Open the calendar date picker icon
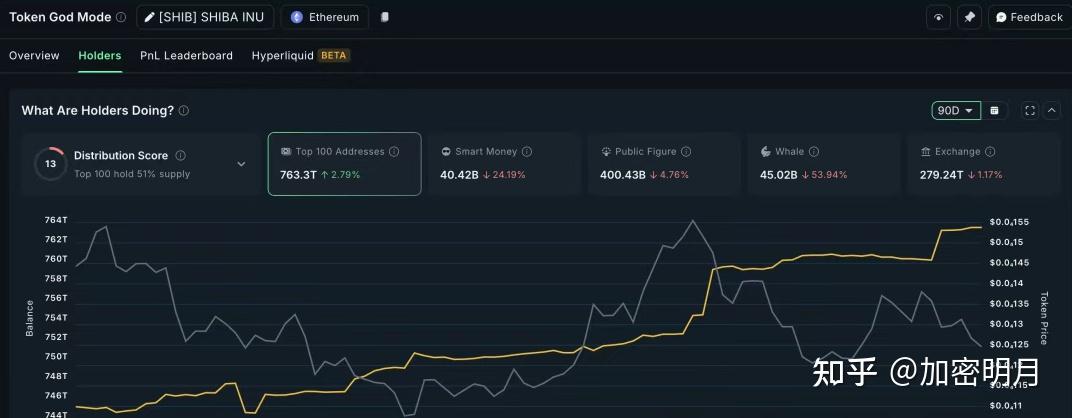 click(x=994, y=110)
